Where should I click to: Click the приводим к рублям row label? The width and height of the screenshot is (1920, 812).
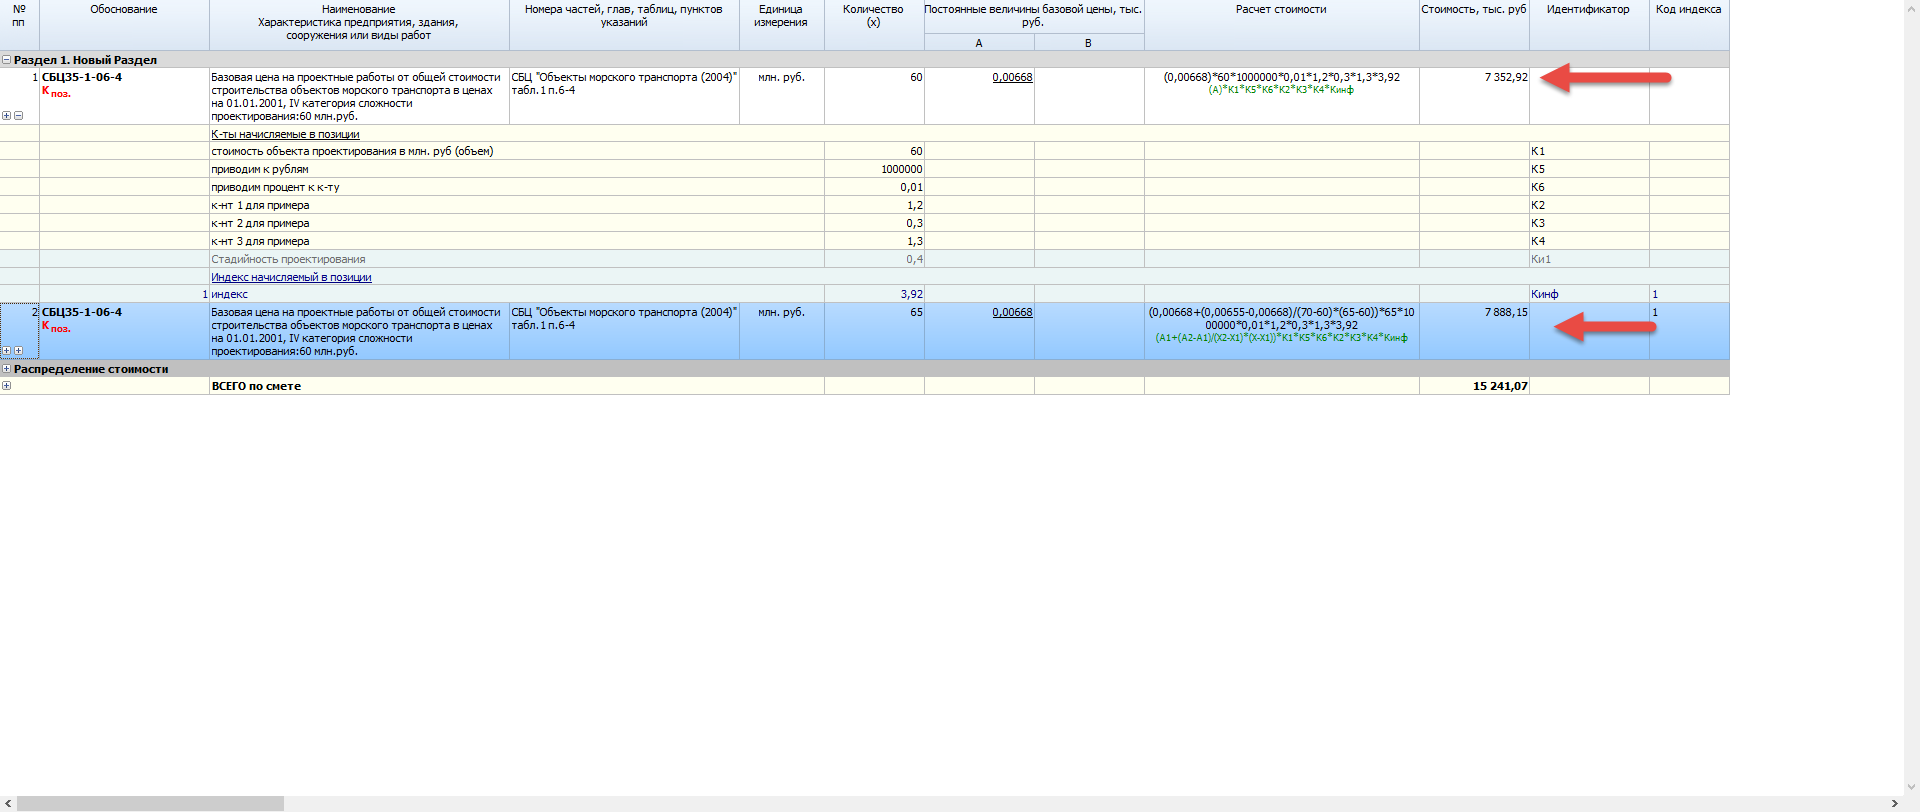tap(260, 169)
